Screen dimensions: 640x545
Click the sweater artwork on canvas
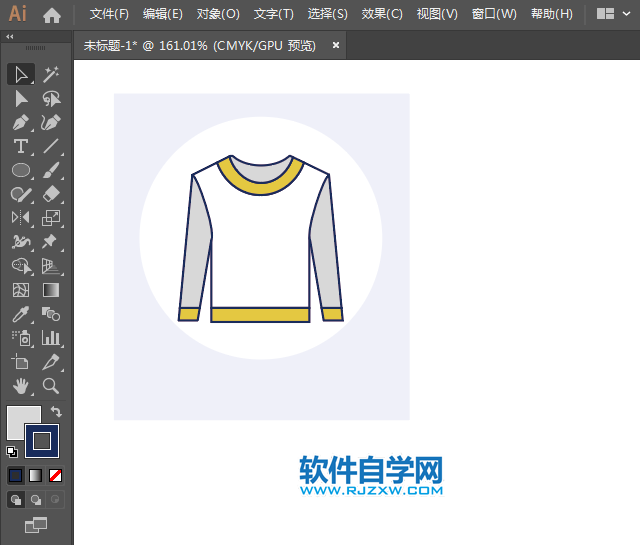coord(261,238)
